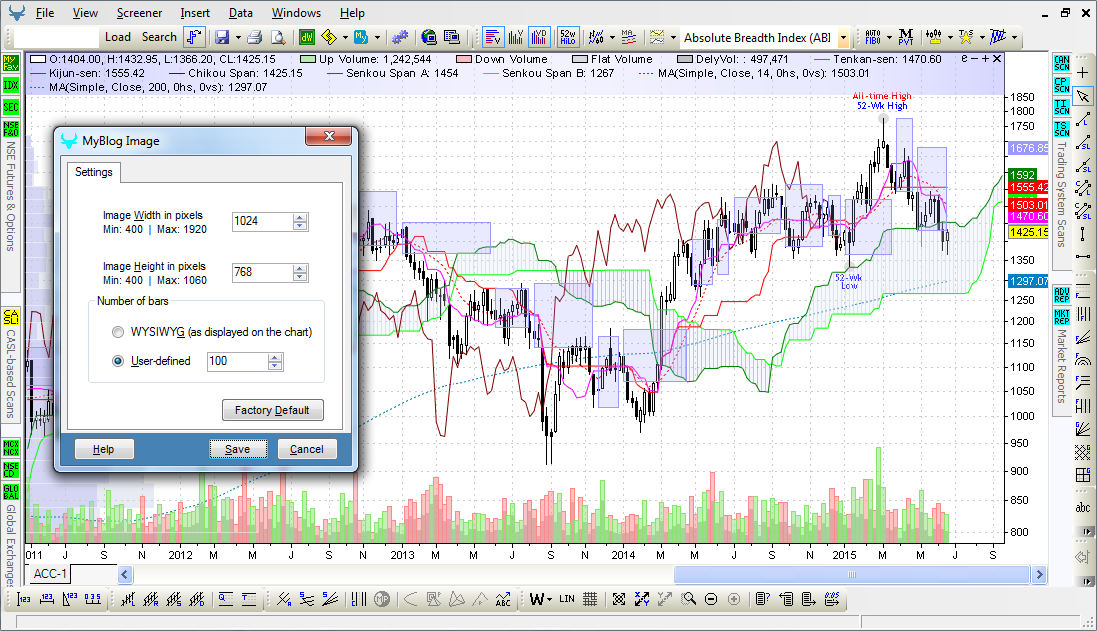Image resolution: width=1097 pixels, height=631 pixels.
Task: Open Absolute Breadth Index dropdown arrow
Action: coord(843,38)
